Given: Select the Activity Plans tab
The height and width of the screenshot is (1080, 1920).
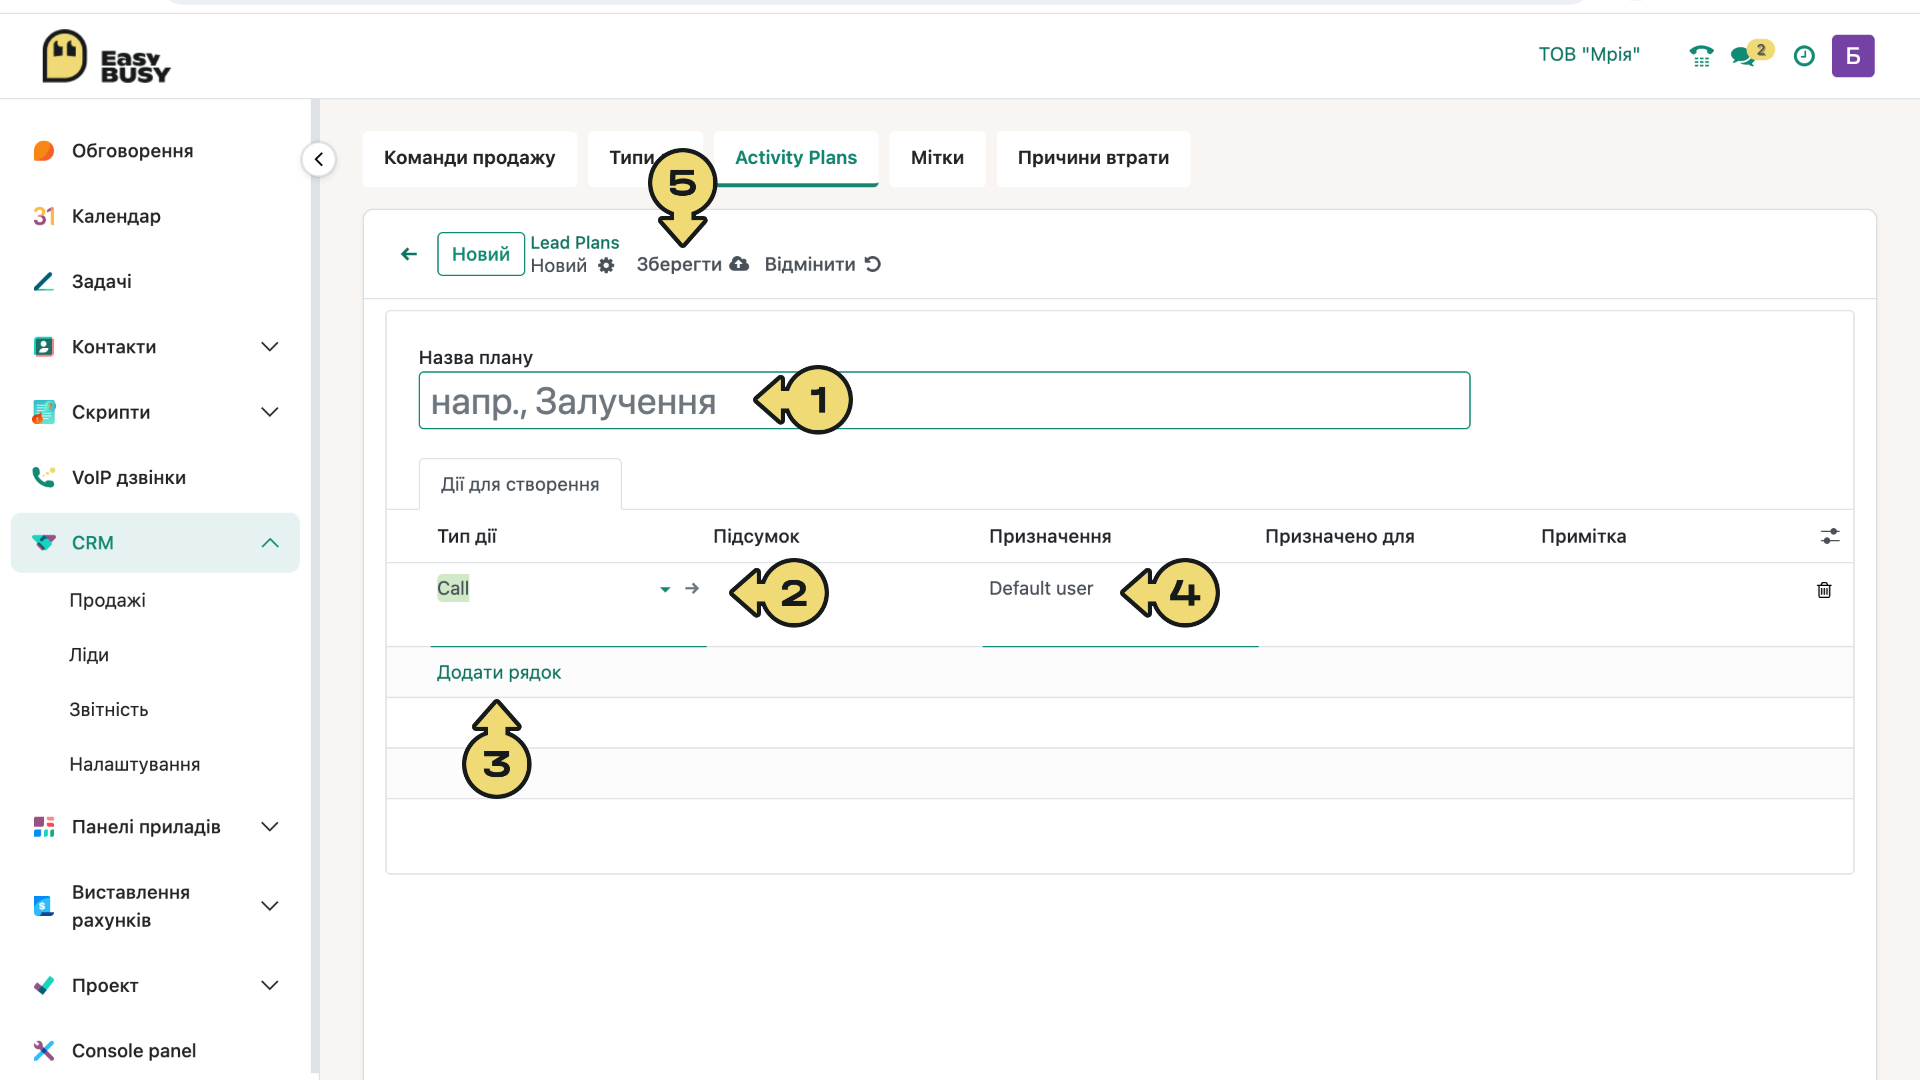Looking at the screenshot, I should coord(796,158).
